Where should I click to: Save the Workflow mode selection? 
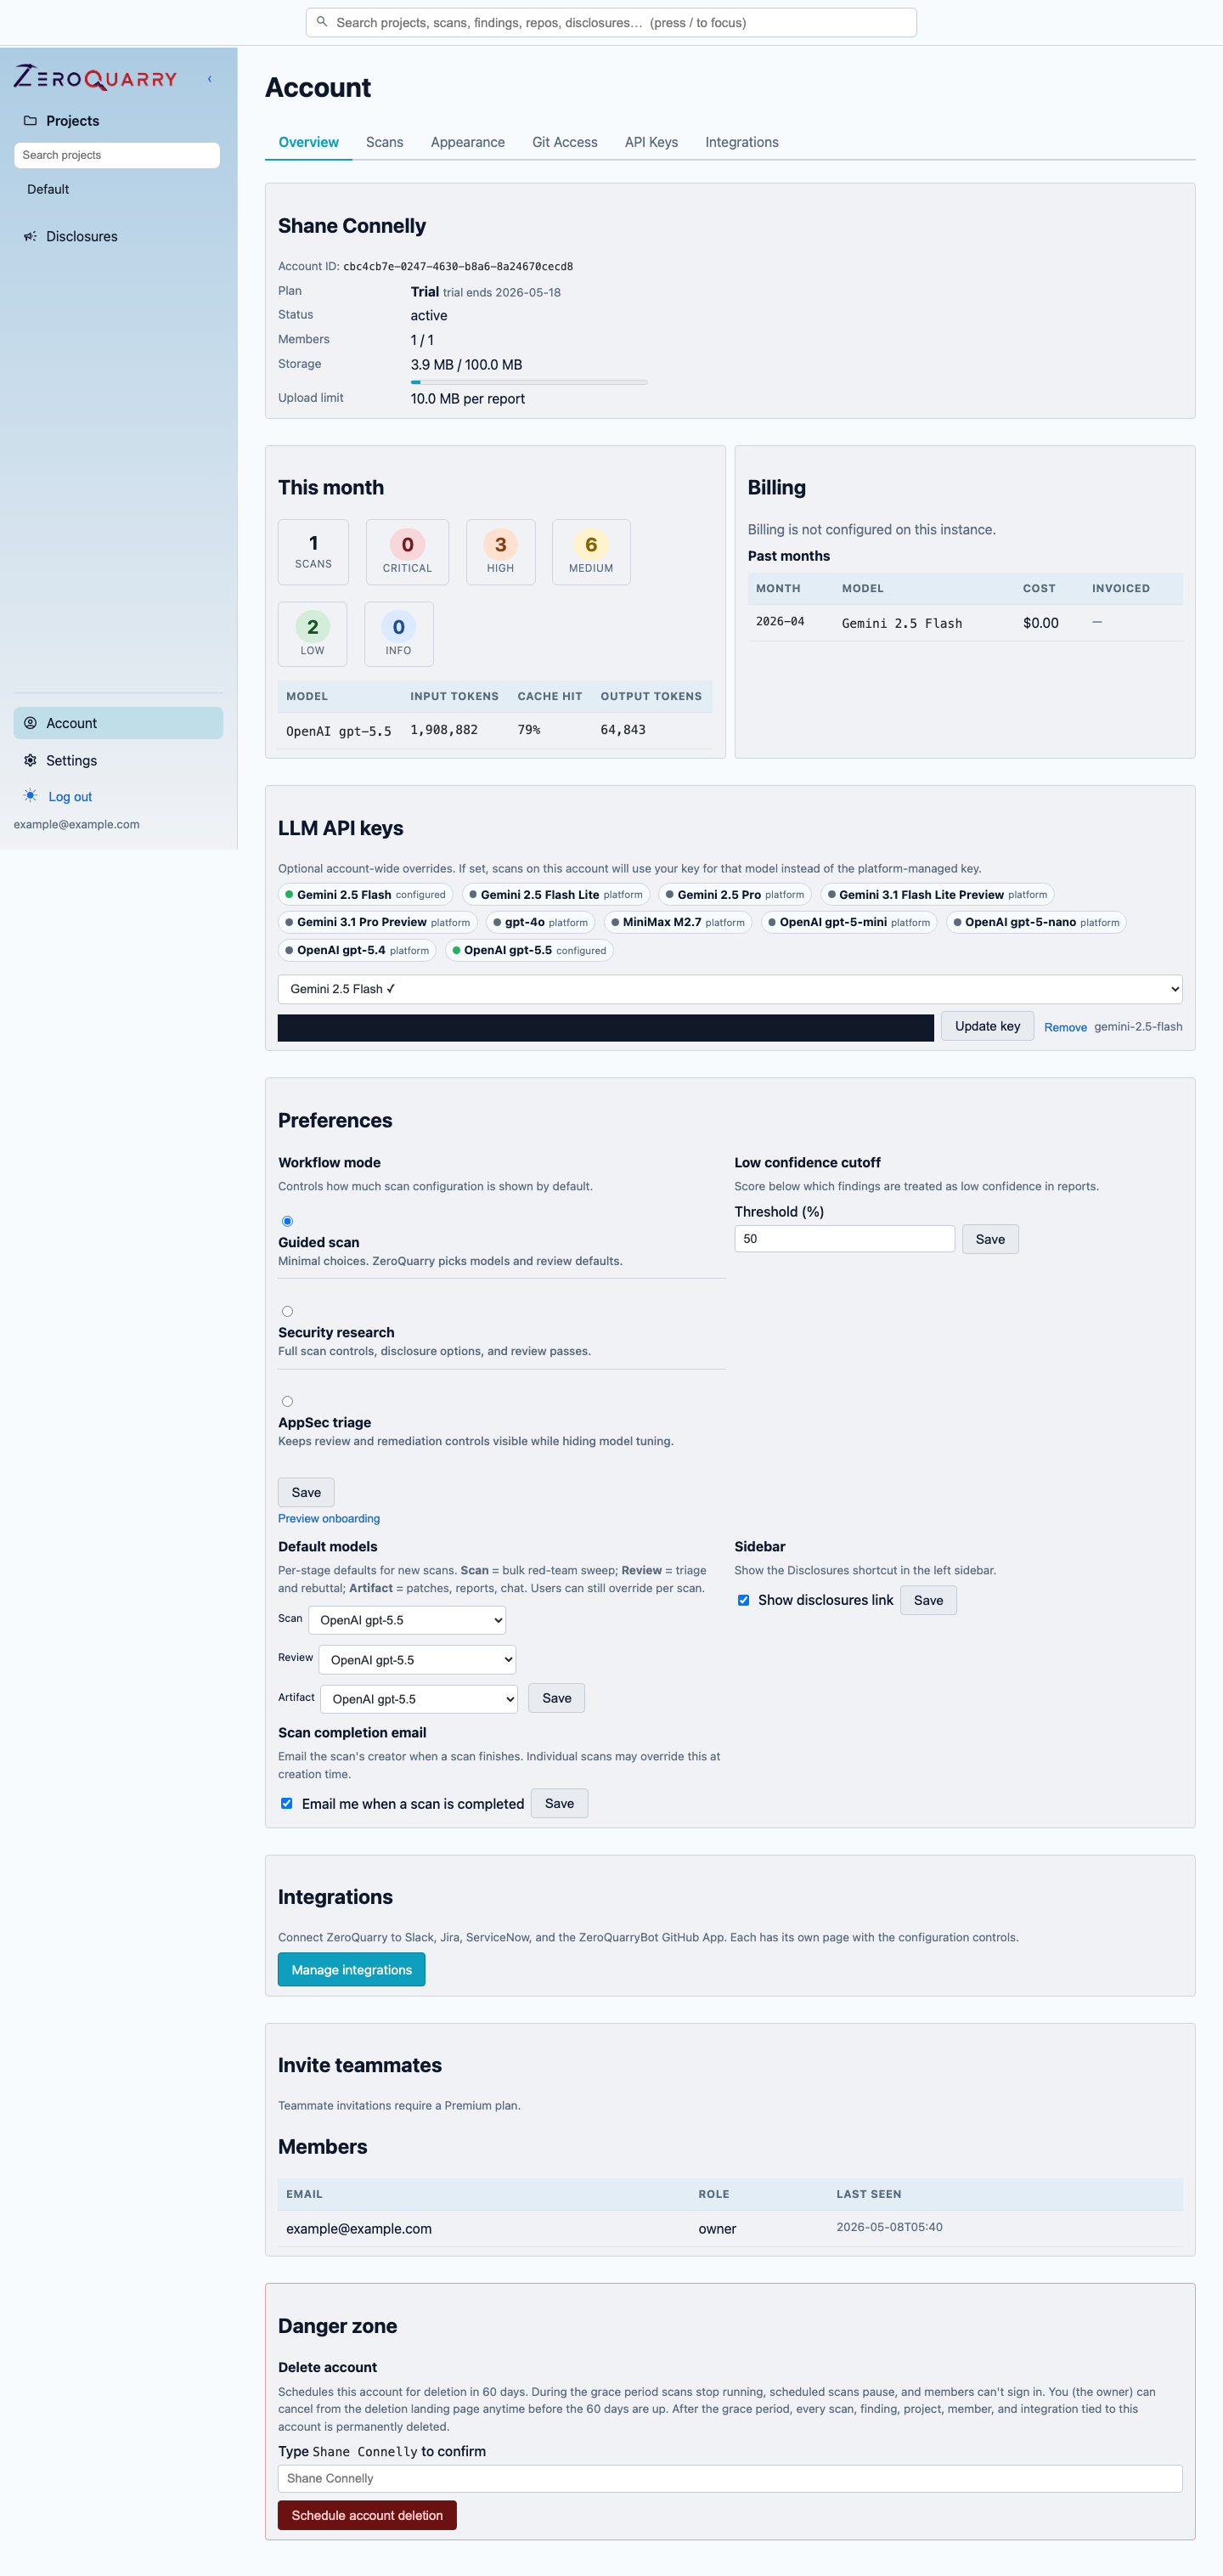coord(306,1492)
